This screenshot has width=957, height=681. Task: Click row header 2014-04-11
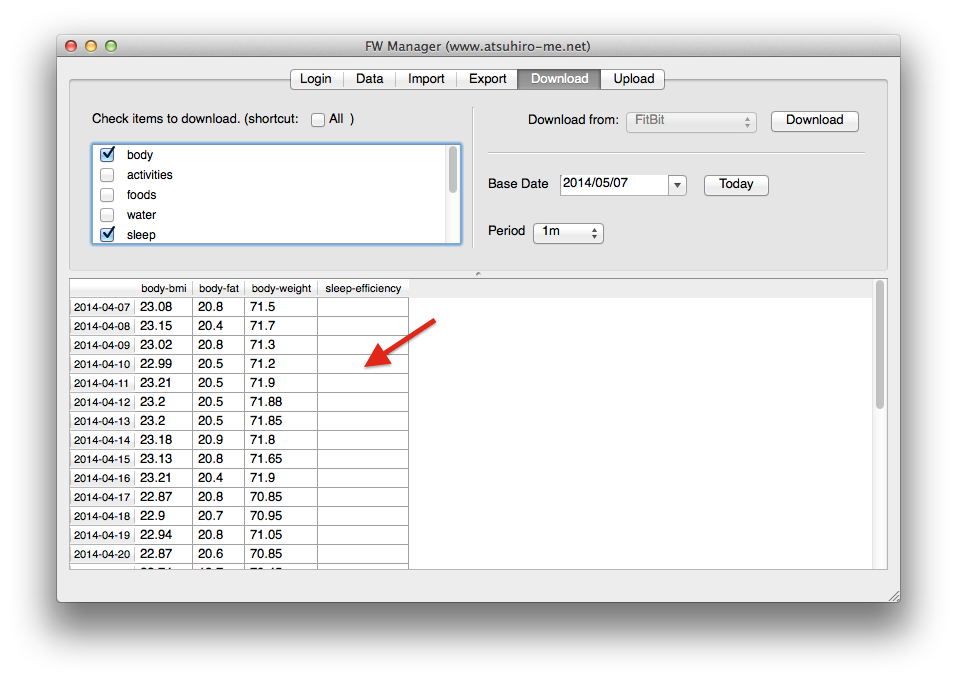click(x=102, y=383)
